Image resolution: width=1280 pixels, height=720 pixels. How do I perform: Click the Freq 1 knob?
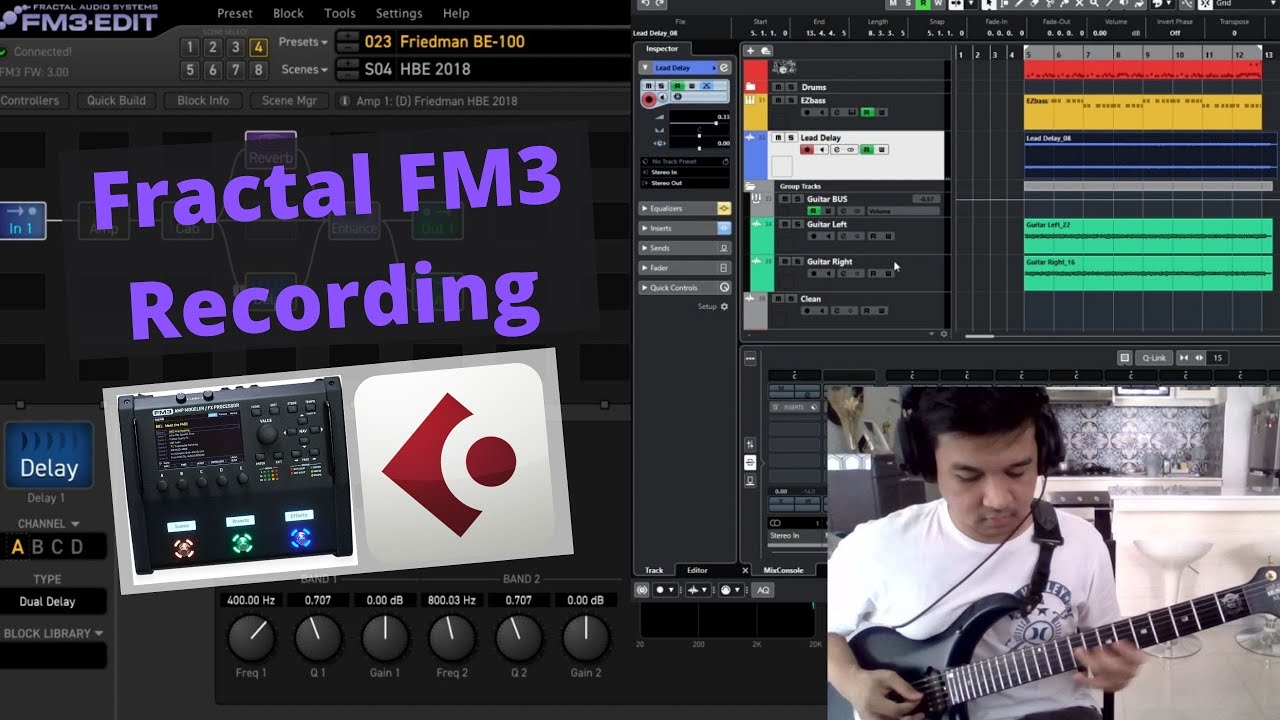tap(251, 637)
